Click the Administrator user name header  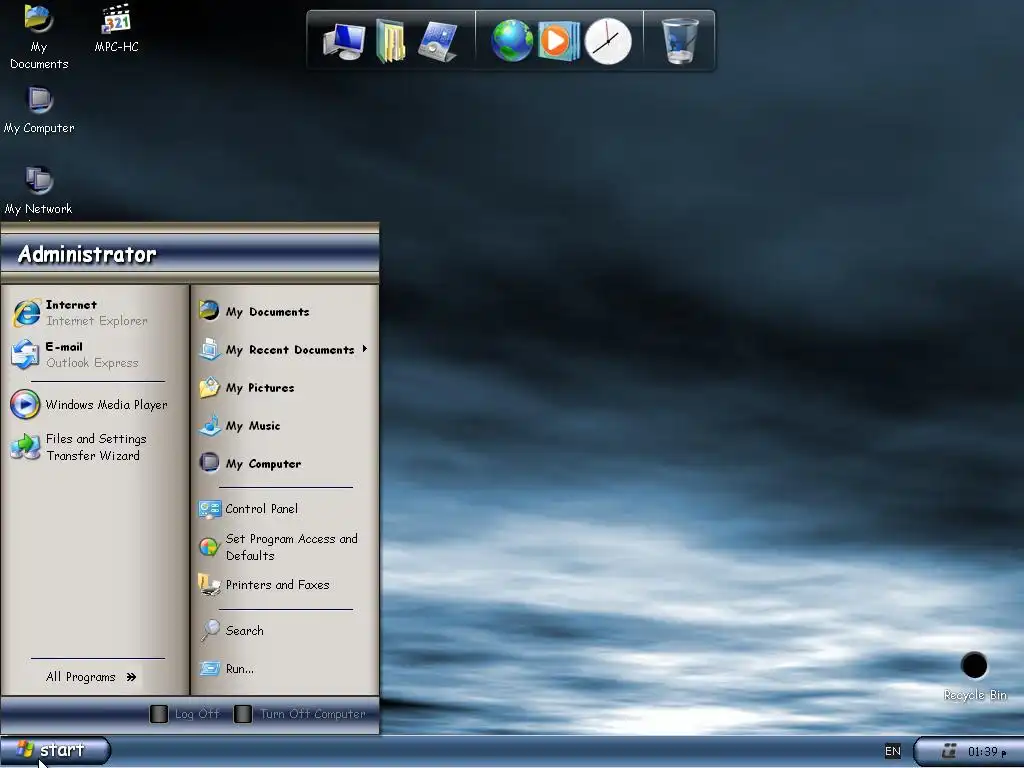(x=87, y=254)
